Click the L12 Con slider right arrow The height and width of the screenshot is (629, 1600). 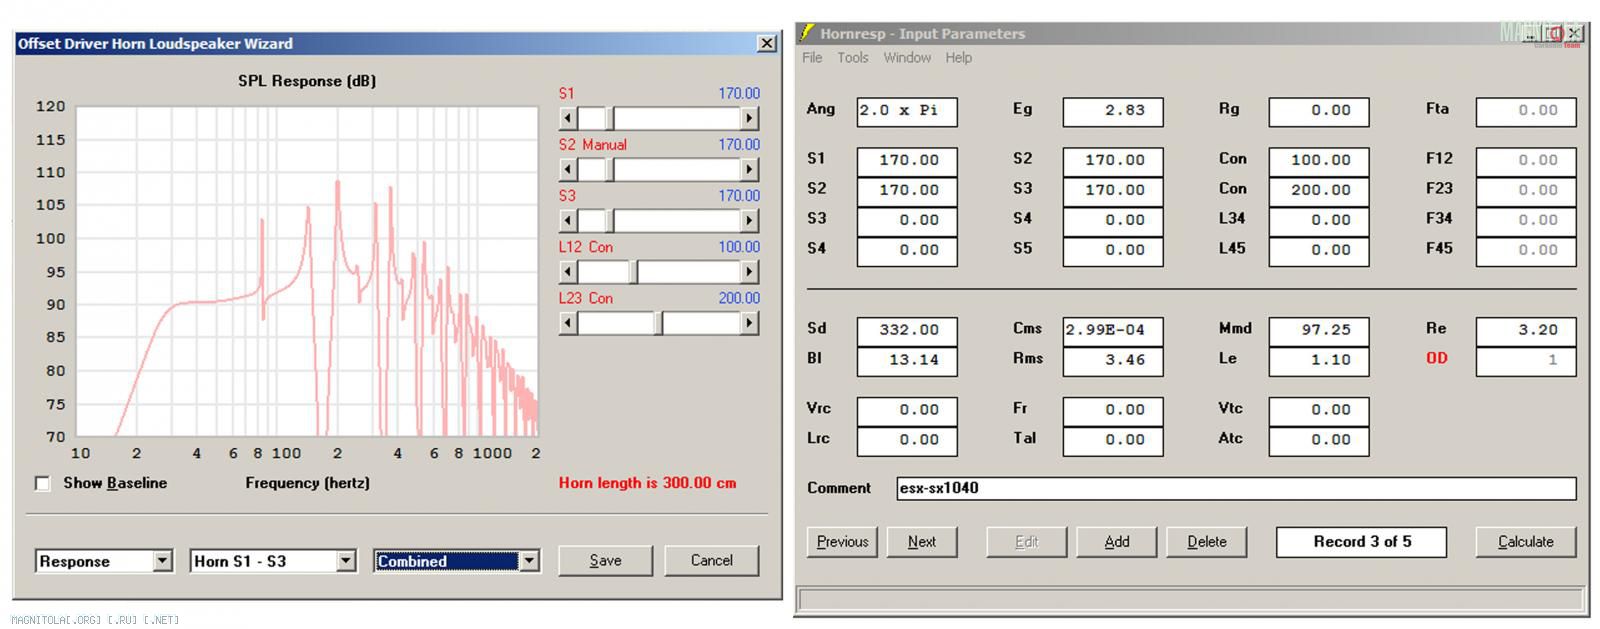(x=749, y=272)
